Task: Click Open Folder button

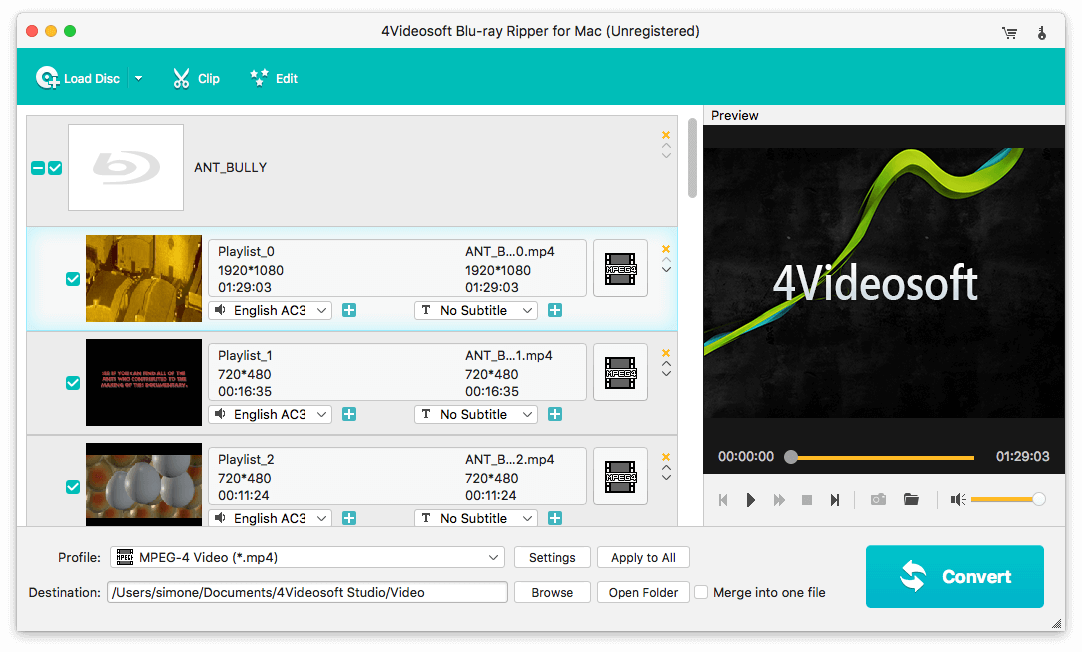Action: pyautogui.click(x=643, y=592)
